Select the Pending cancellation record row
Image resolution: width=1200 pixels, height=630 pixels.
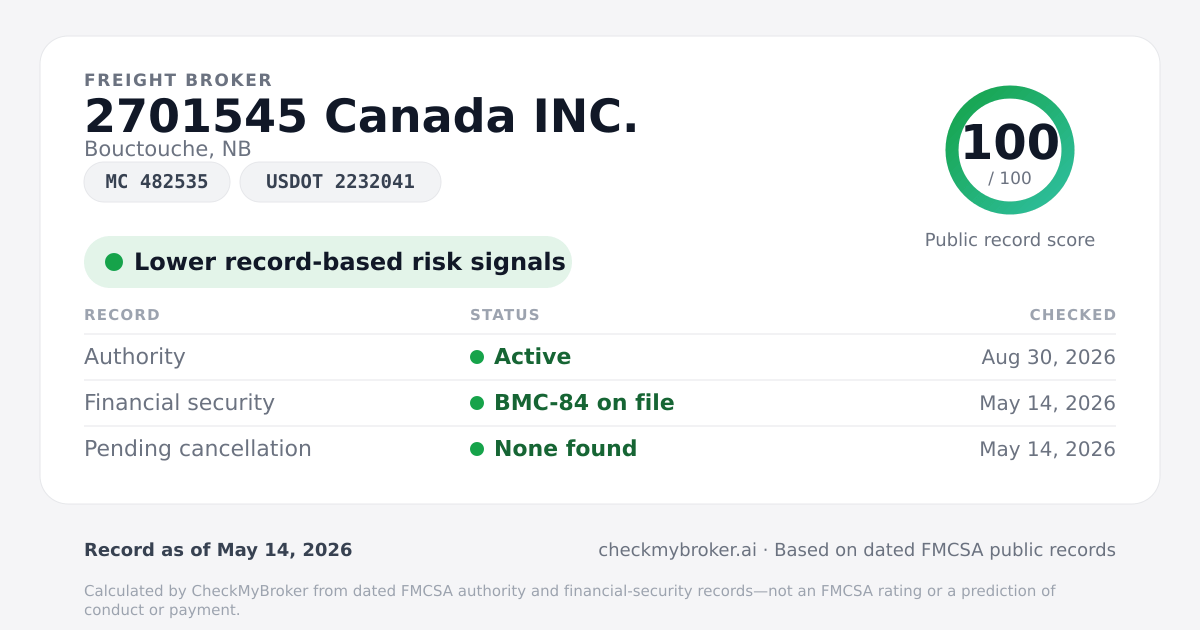(x=600, y=449)
